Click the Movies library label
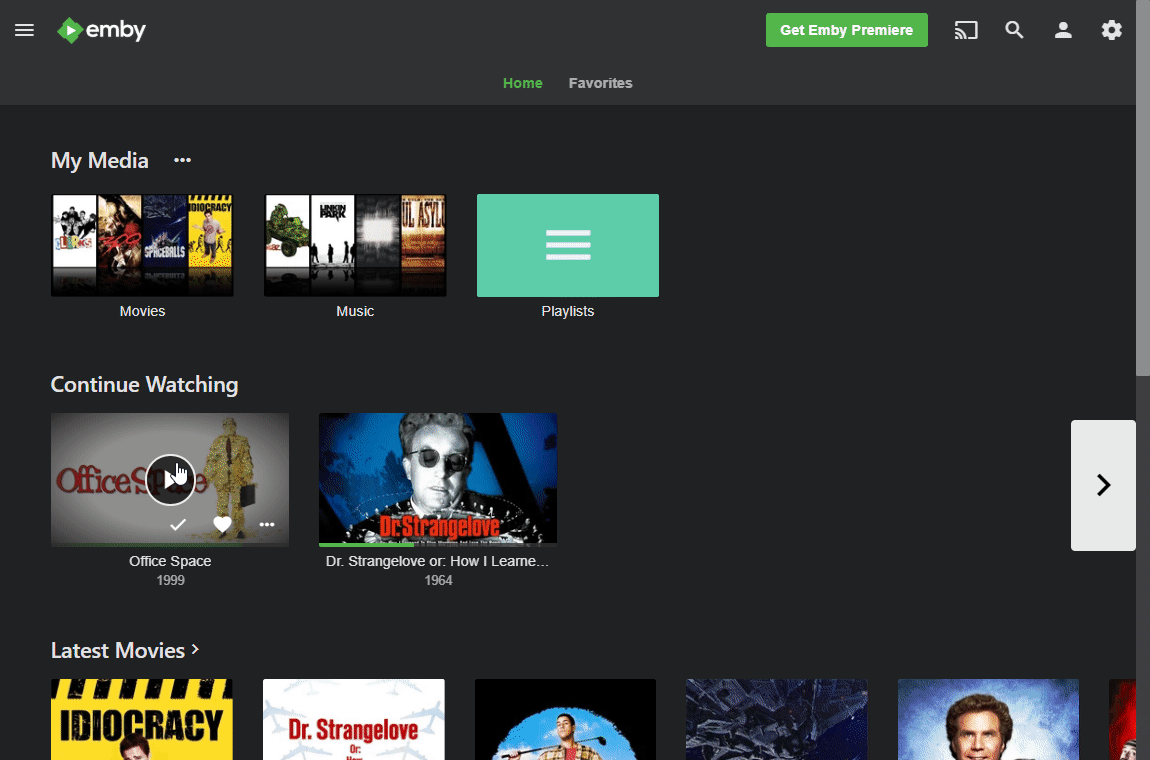Image resolution: width=1150 pixels, height=760 pixels. pyautogui.click(x=142, y=311)
